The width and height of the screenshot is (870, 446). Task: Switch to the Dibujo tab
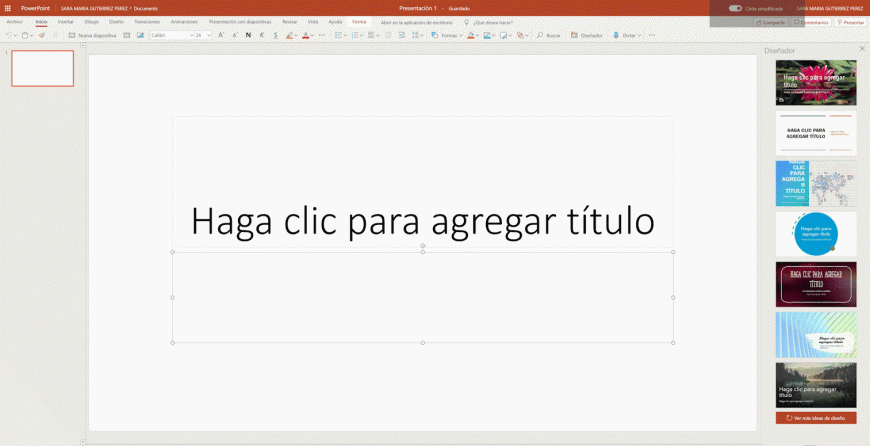point(92,22)
